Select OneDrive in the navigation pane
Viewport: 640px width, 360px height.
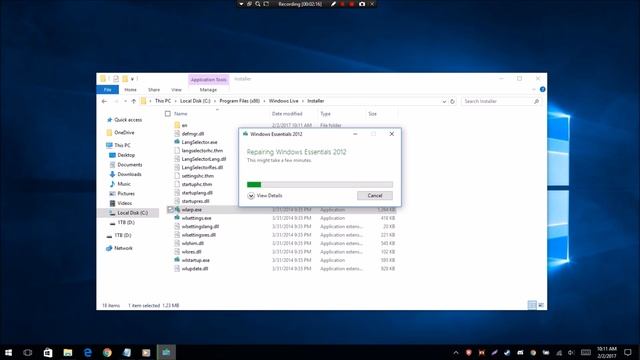tap(124, 132)
